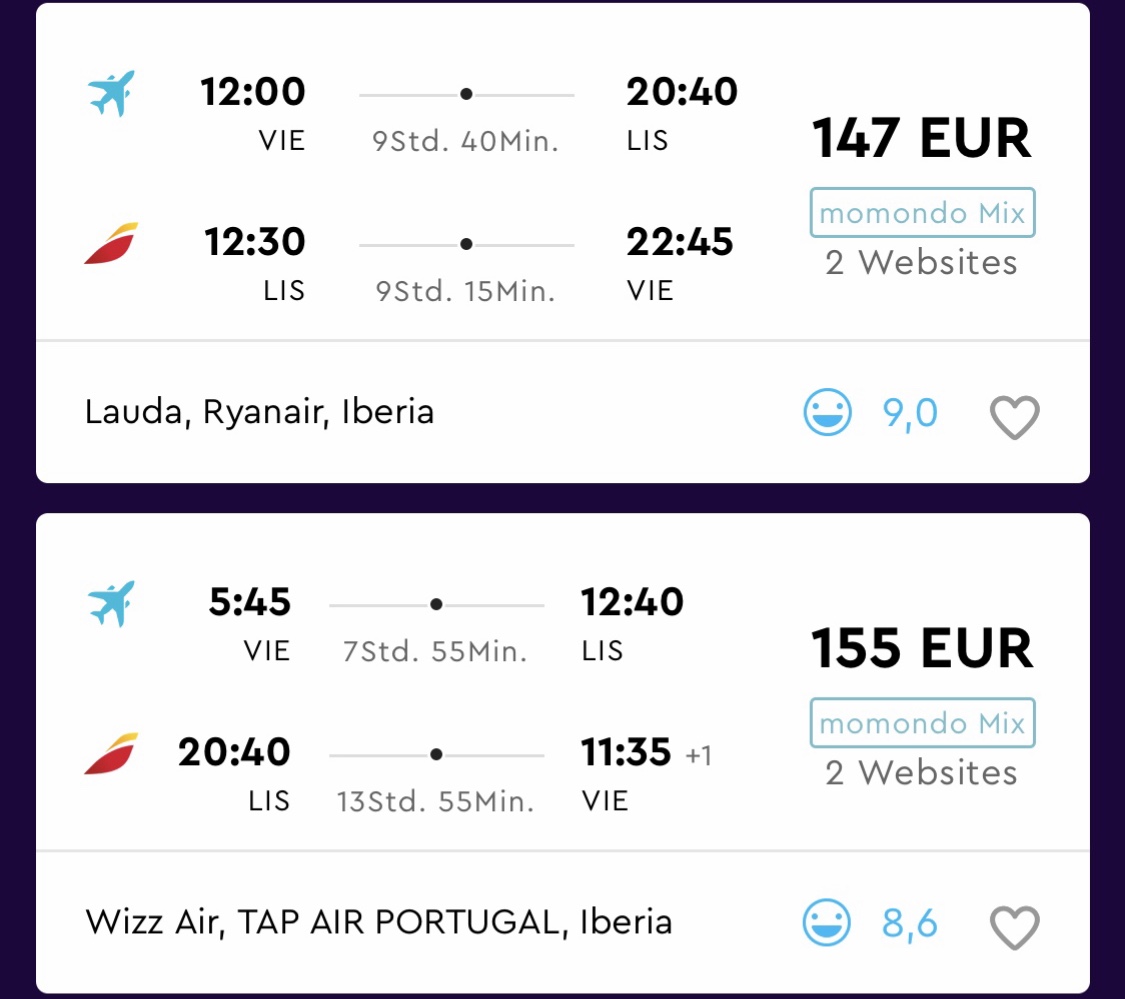The image size is (1125, 999).
Task: Click the smiley rating icon beside 9,0
Action: [x=827, y=413]
